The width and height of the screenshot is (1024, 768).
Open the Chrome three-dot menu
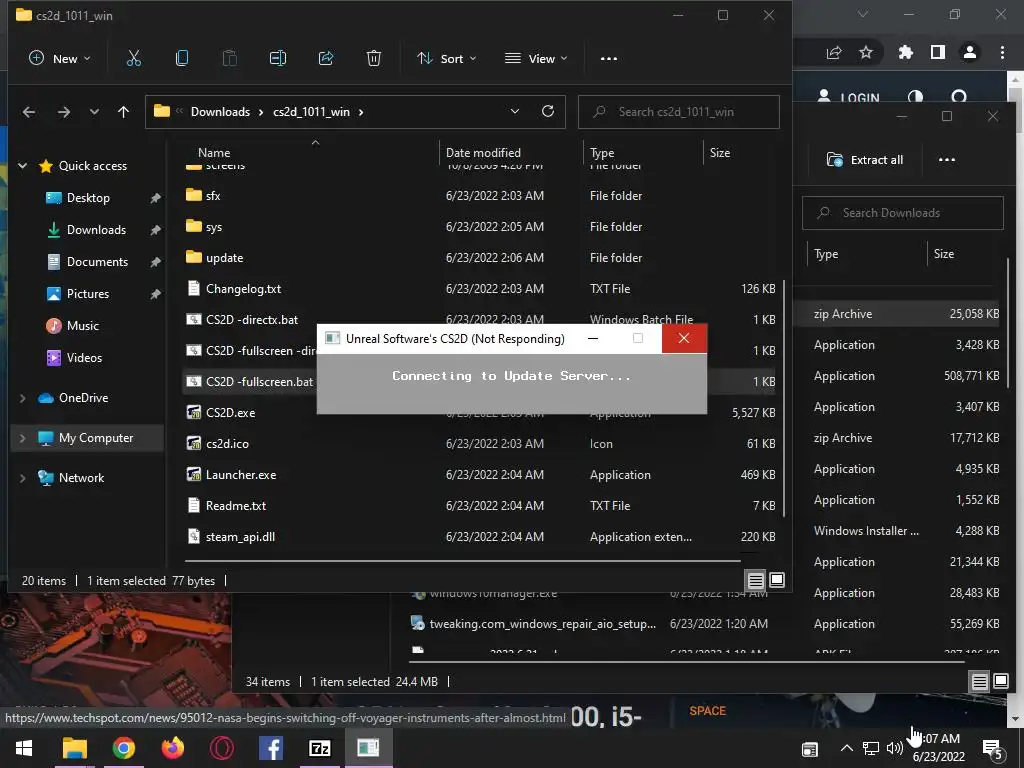1002,52
